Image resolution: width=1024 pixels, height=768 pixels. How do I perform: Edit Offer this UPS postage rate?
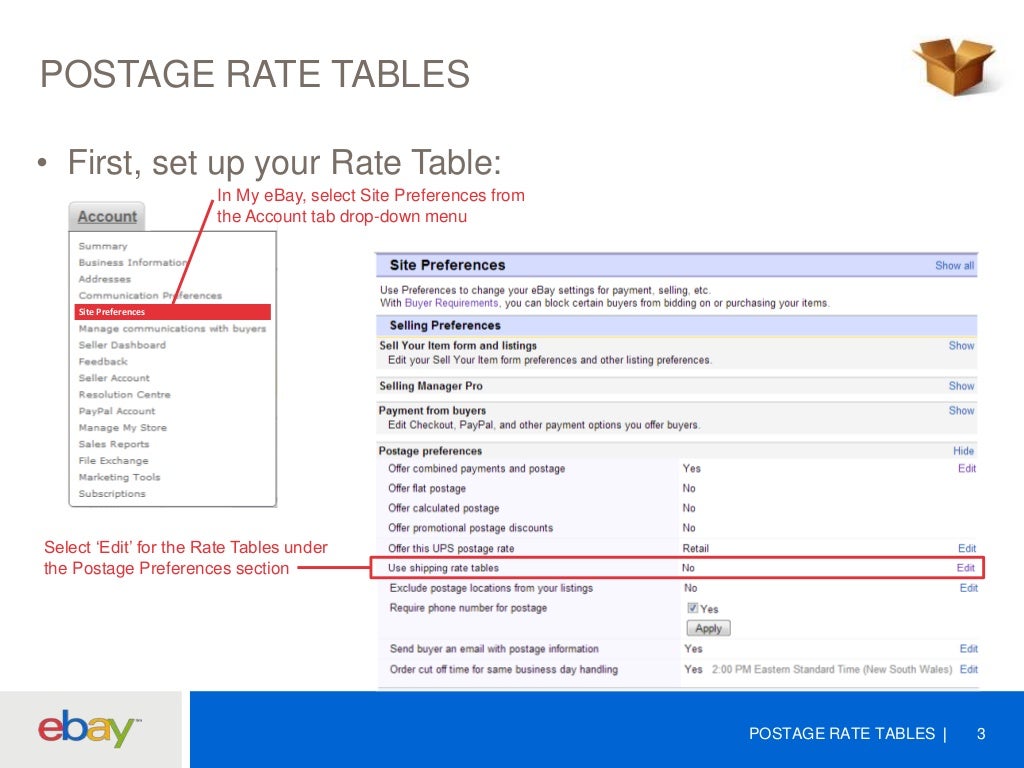(967, 549)
